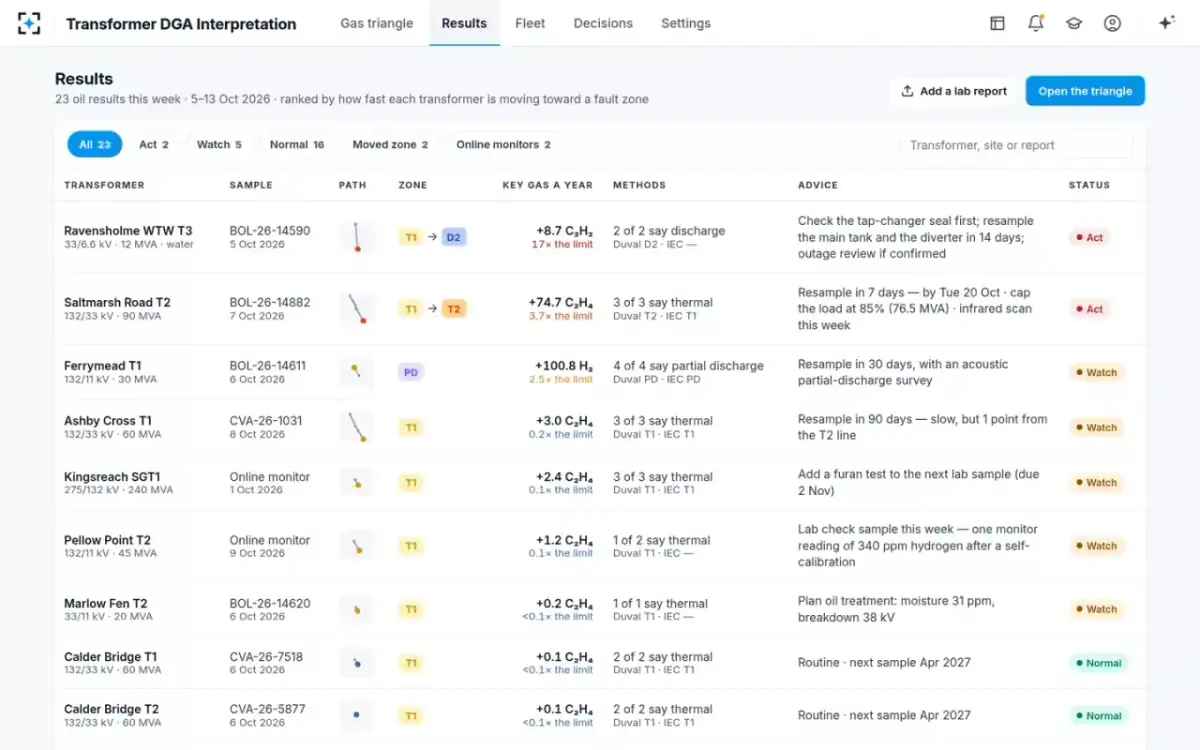Open the path chart for Ferrymead T1
The image size is (1200, 750).
coord(357,372)
